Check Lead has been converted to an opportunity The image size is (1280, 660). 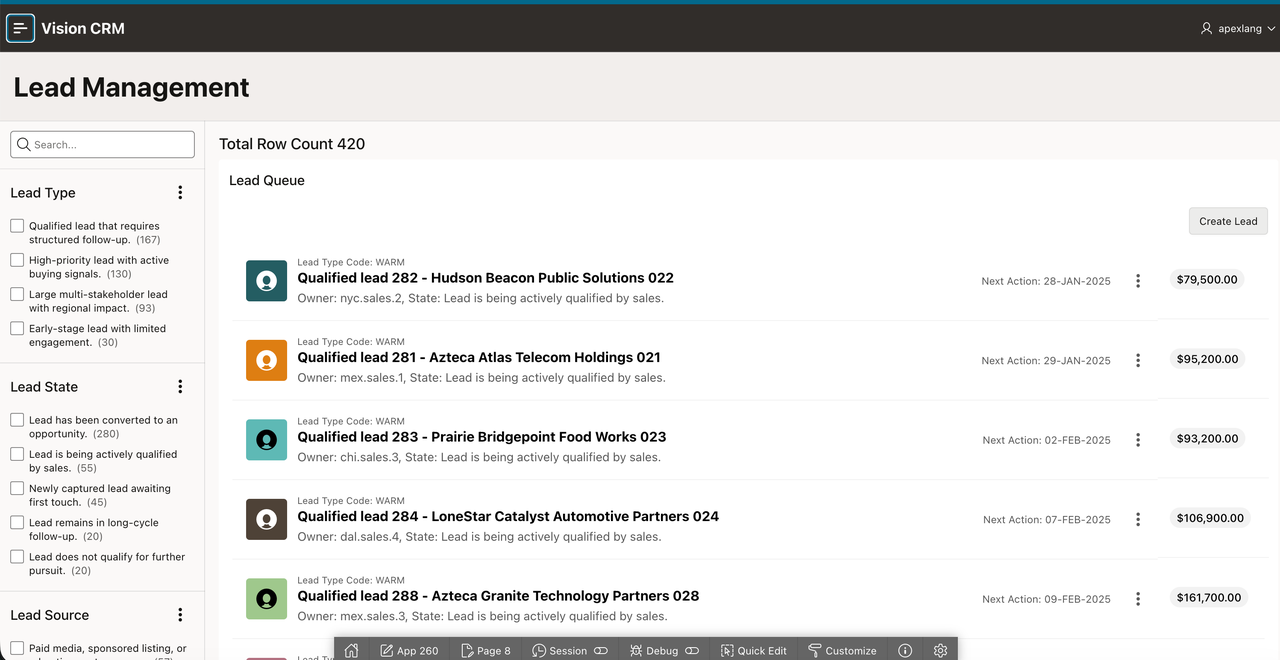tap(17, 420)
